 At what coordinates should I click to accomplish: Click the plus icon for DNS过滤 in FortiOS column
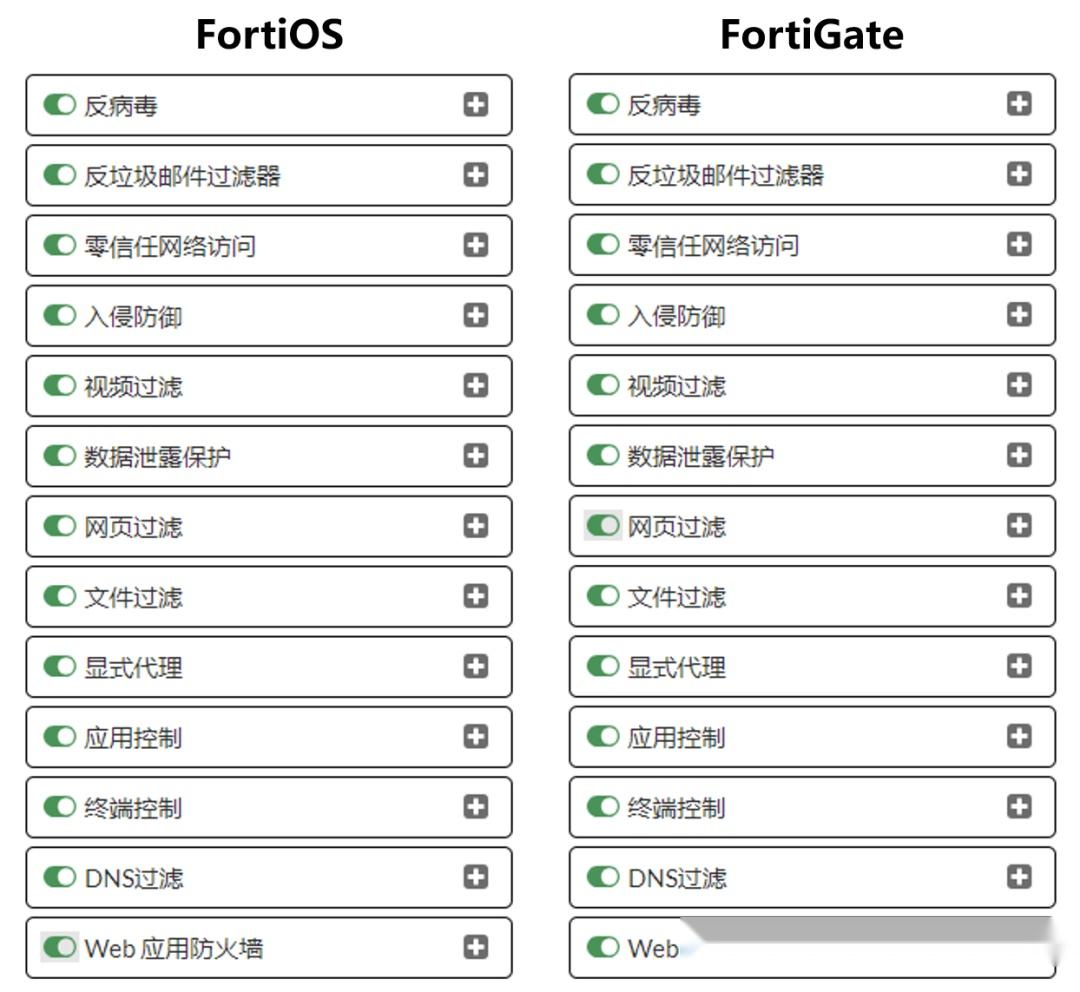477,877
